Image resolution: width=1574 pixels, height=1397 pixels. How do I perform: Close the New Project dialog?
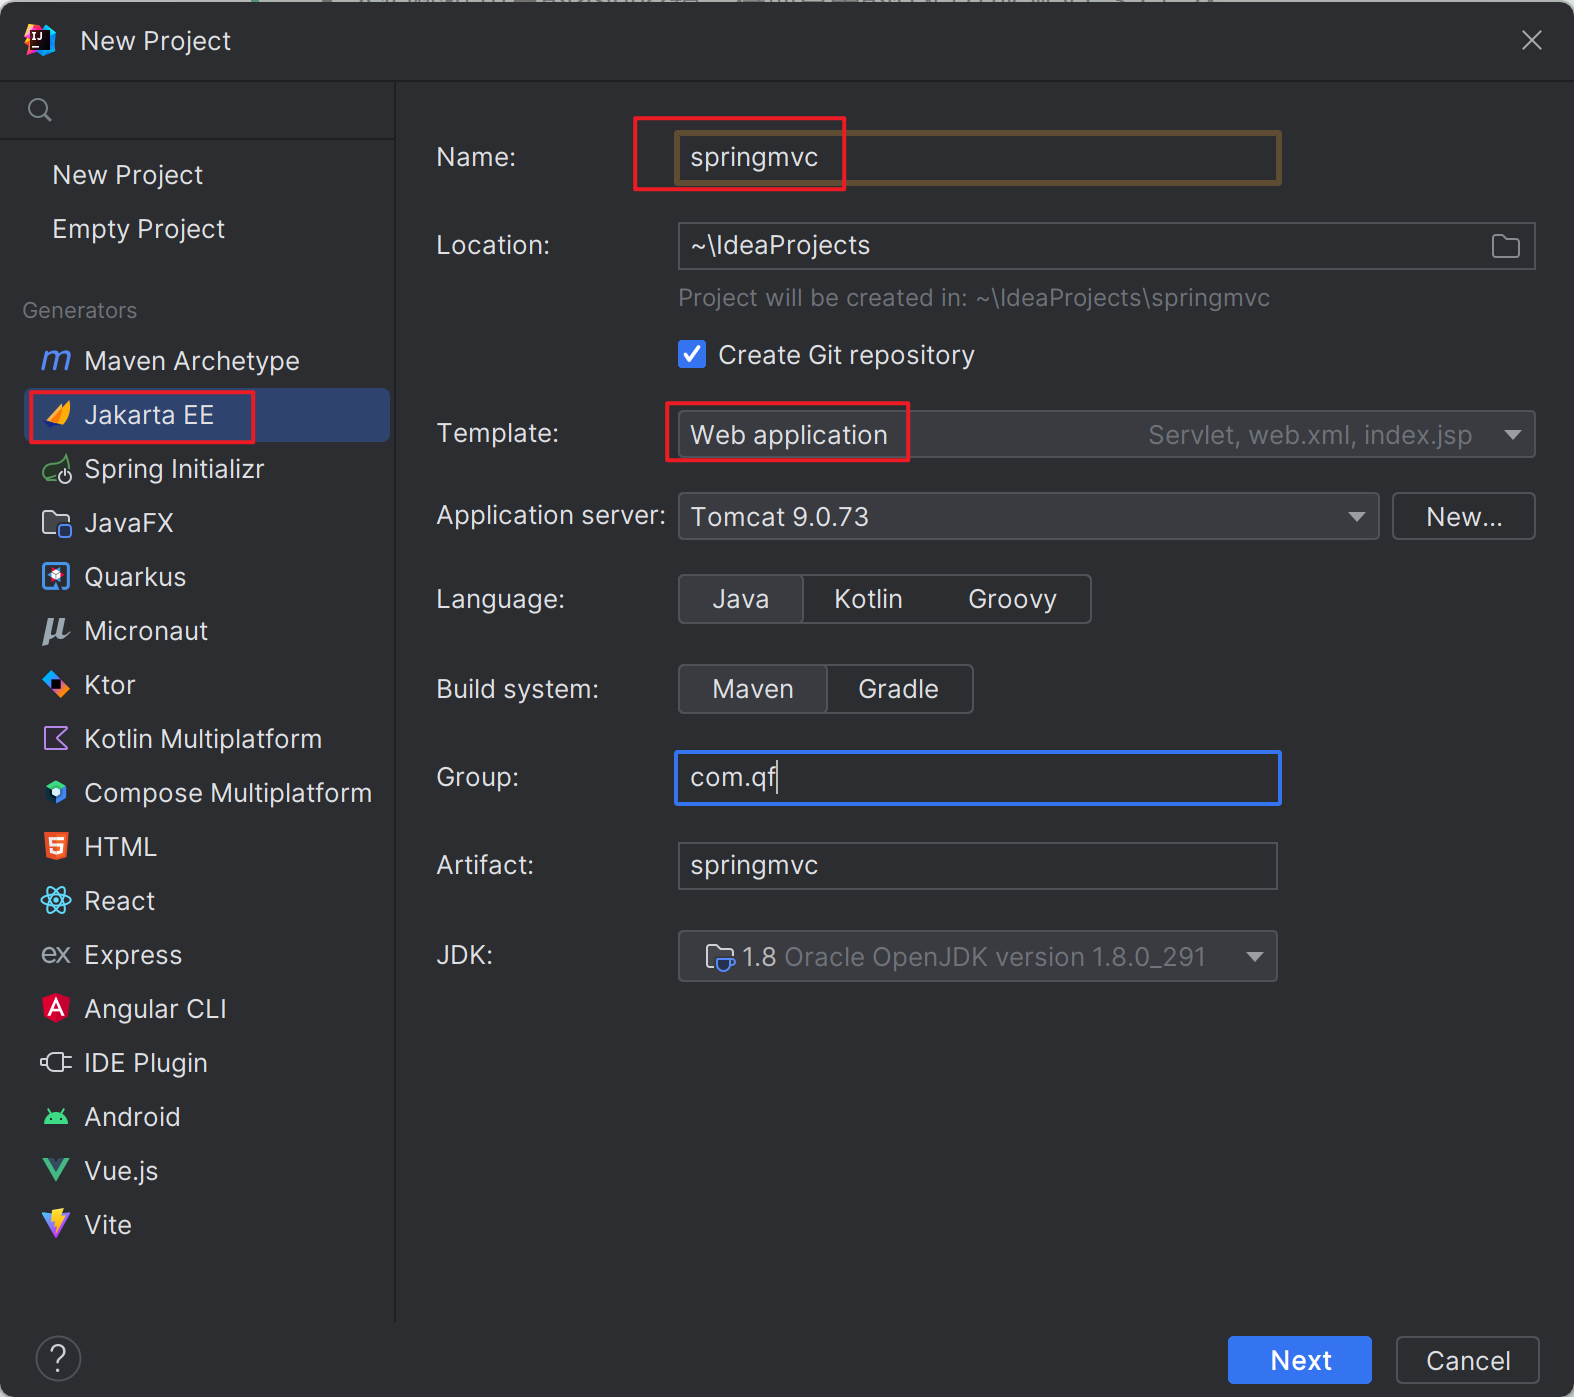coord(1531,40)
